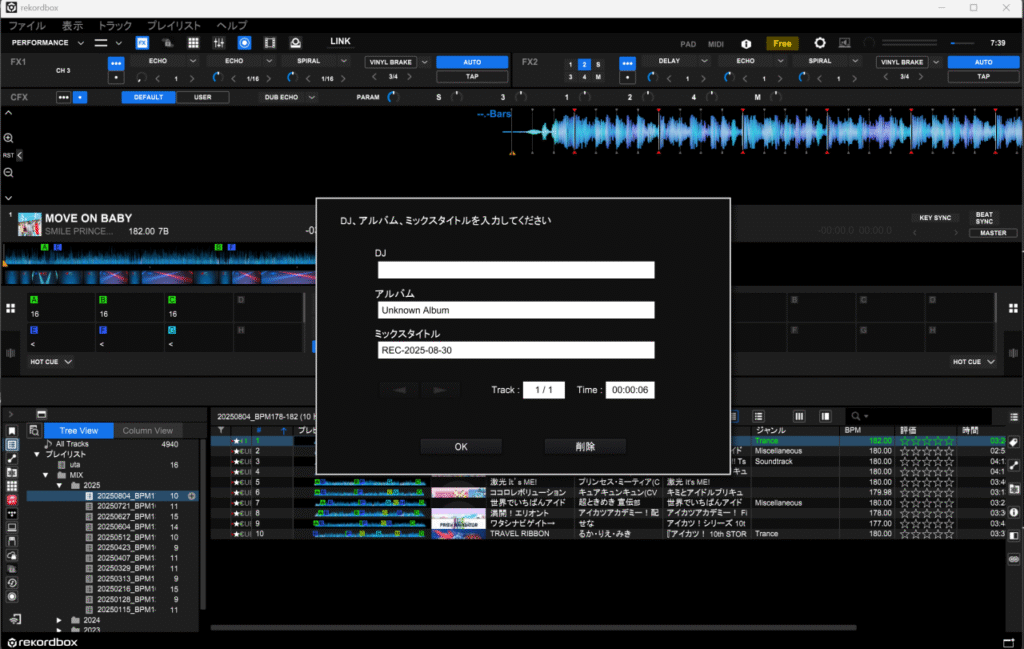Switch to Column View tab

point(148,431)
